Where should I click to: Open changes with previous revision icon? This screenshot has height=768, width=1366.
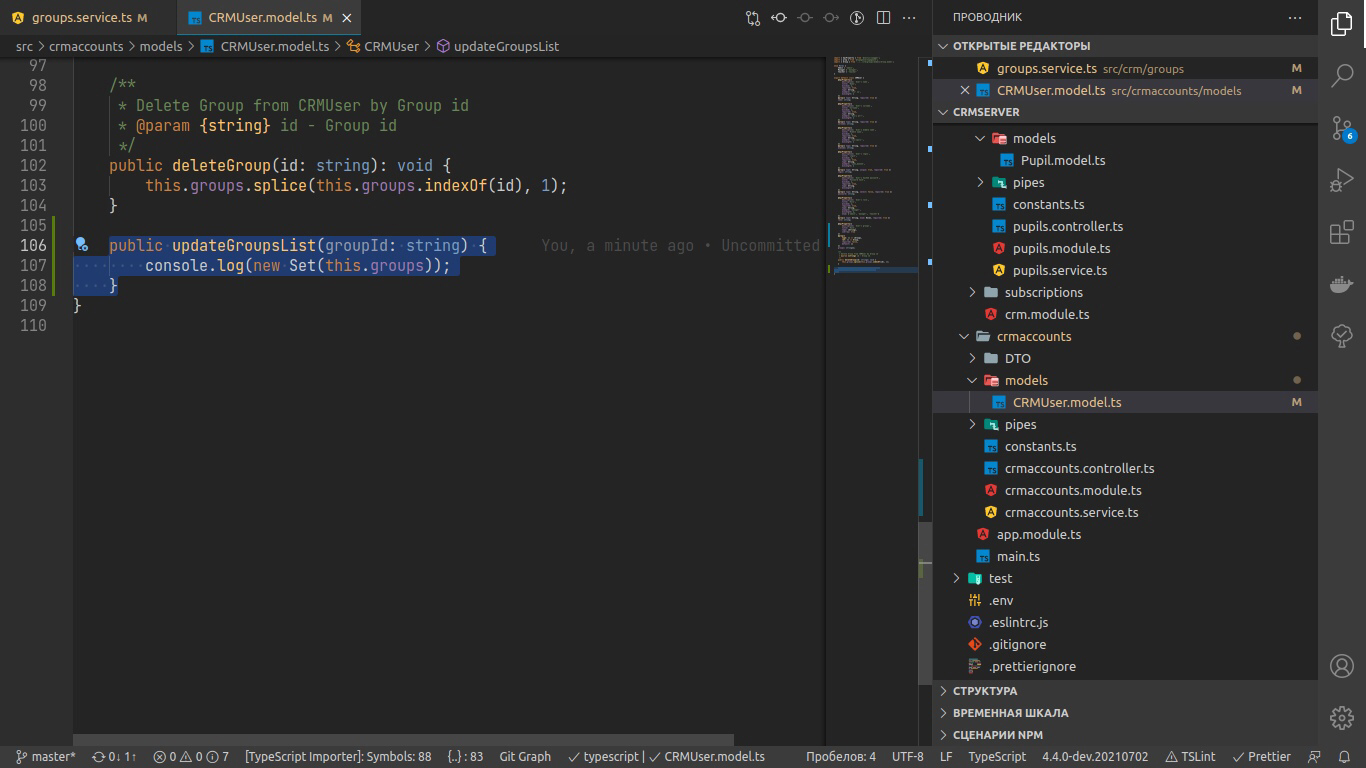[779, 17]
